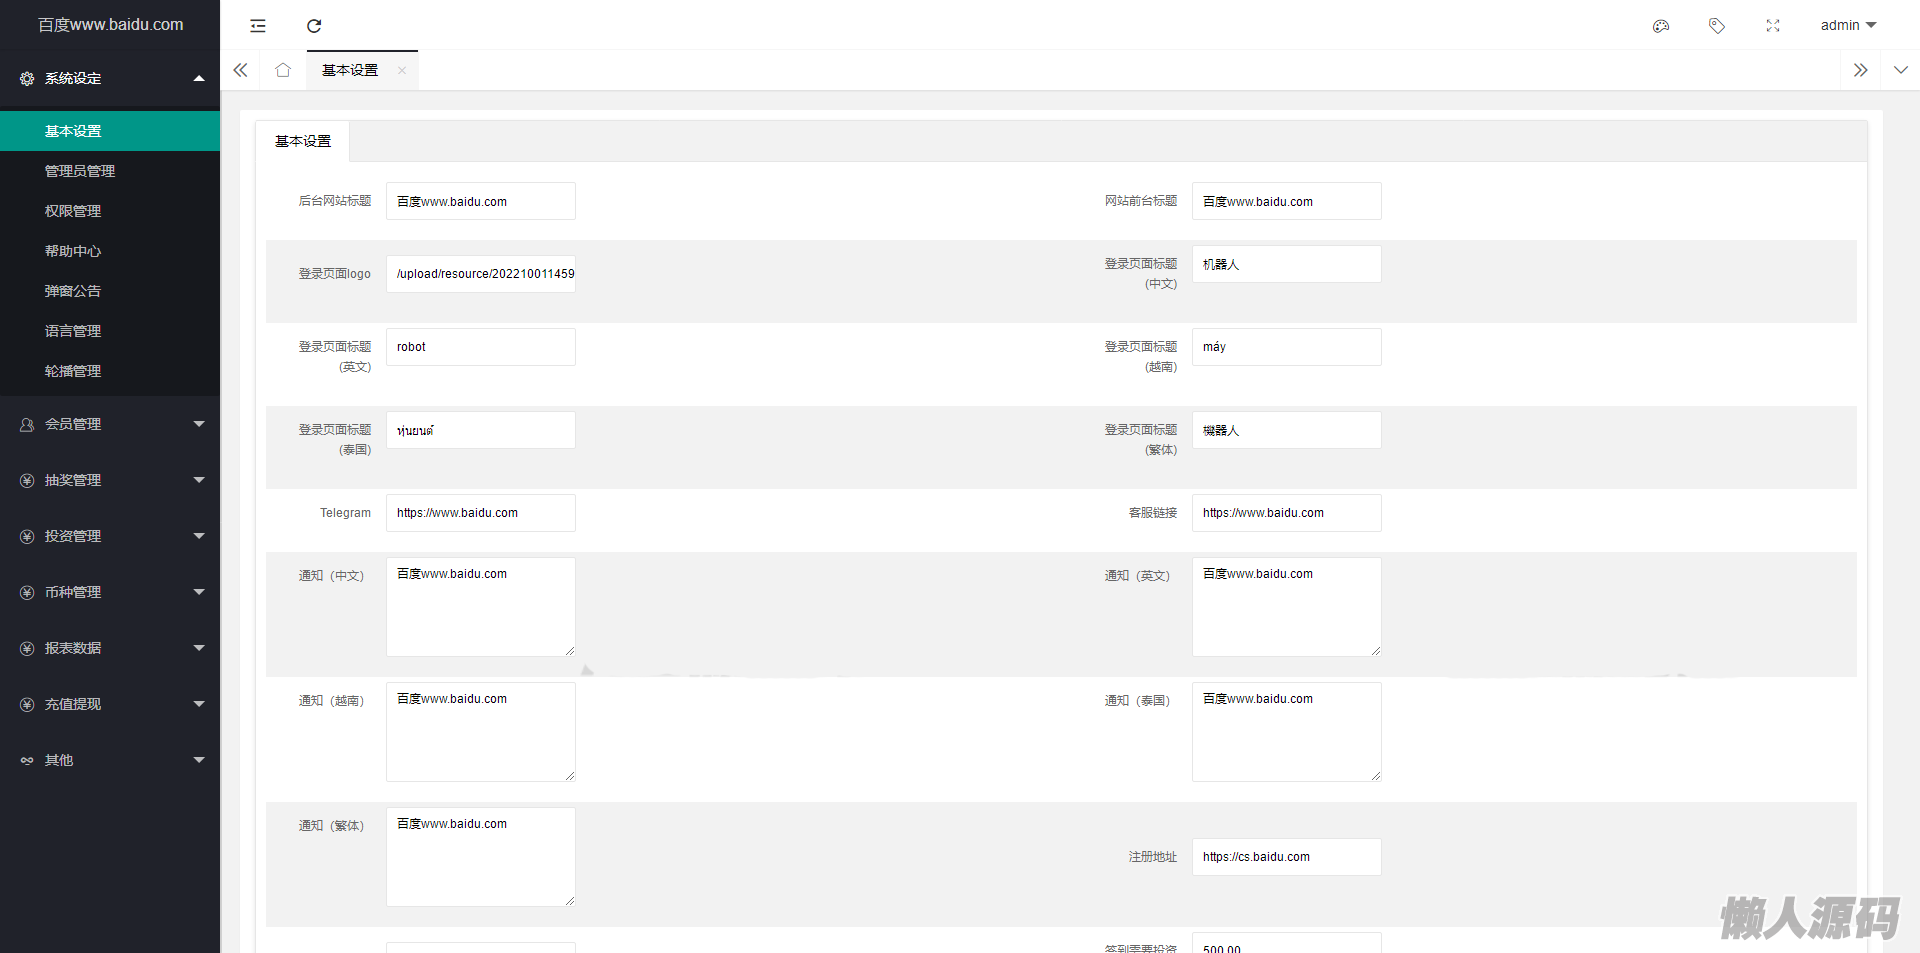Close the 基本设置 tab
Viewport: 1920px width, 953px height.
tap(402, 70)
